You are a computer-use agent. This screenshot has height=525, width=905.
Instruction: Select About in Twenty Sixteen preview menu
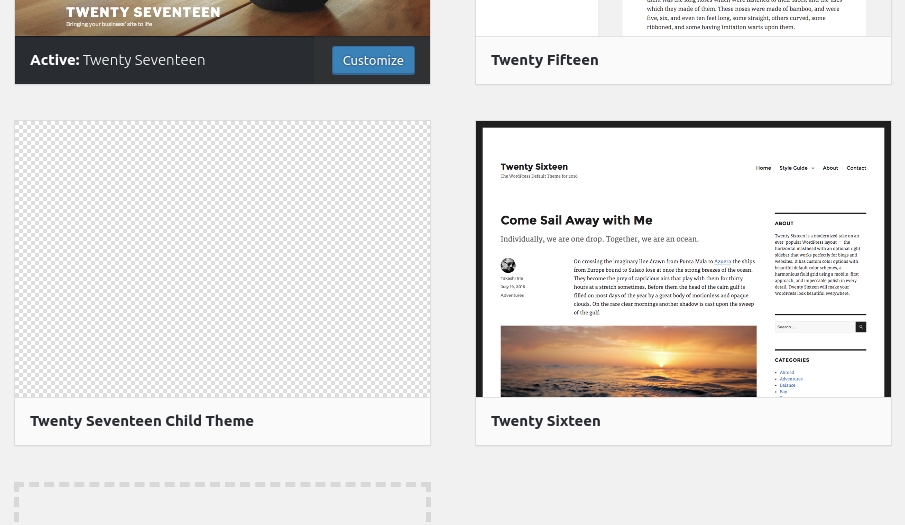coord(830,168)
